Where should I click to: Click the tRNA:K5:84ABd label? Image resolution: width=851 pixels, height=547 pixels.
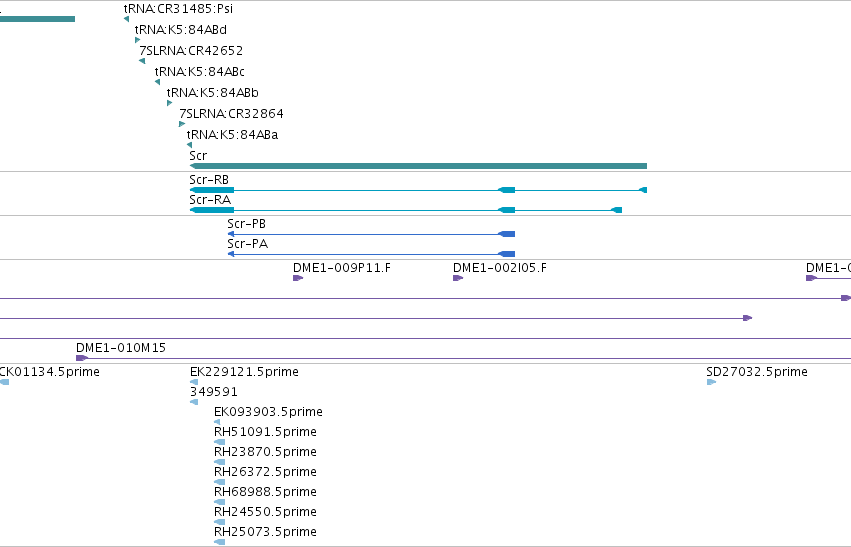[x=181, y=30]
